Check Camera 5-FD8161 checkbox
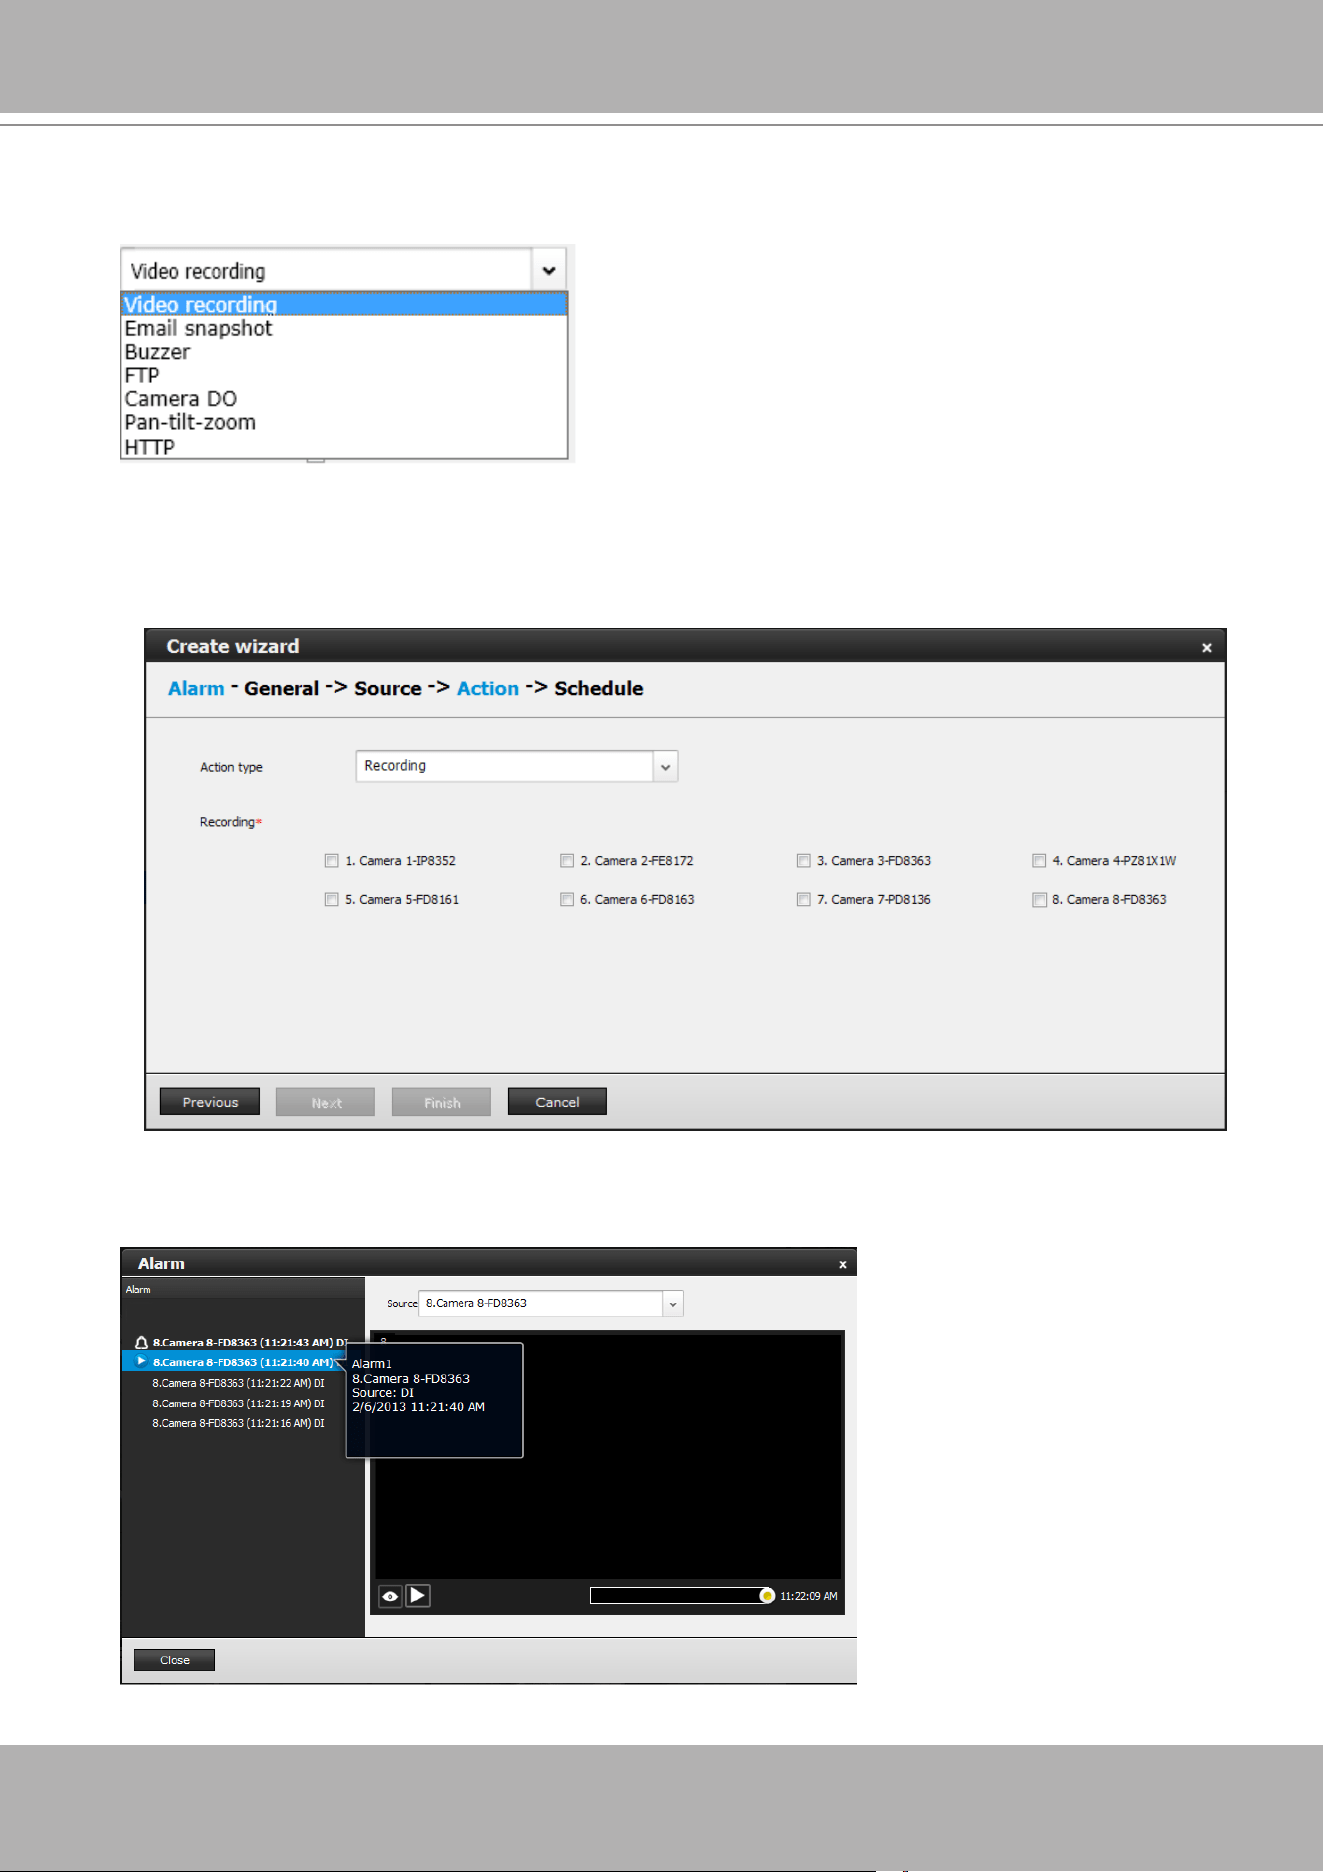 point(332,900)
